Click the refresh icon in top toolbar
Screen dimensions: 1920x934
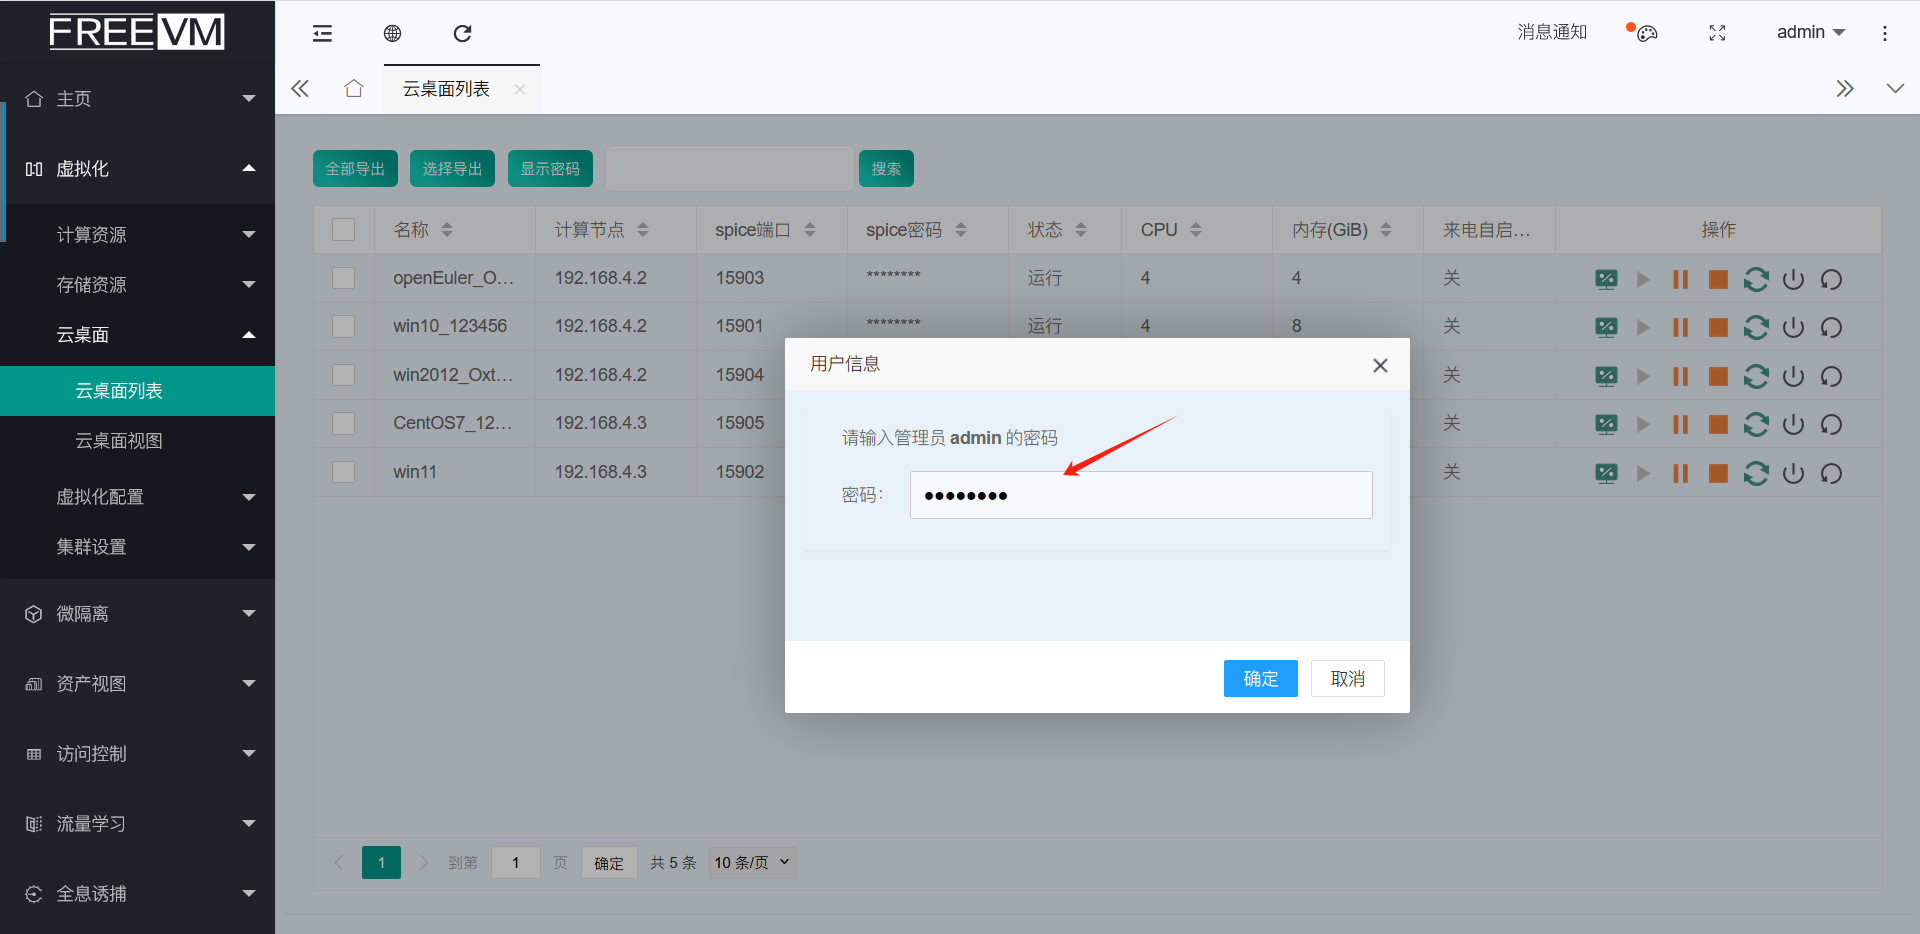(x=462, y=34)
